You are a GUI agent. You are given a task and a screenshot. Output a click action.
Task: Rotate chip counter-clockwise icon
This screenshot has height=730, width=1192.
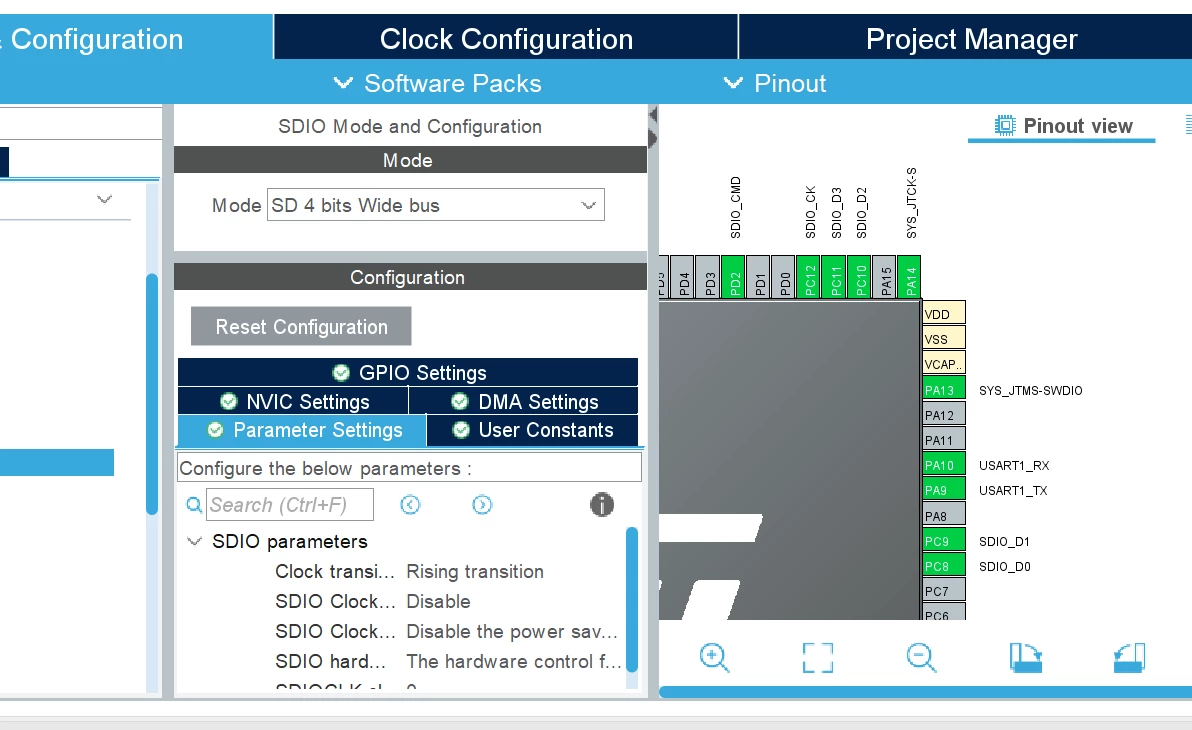[x=1129, y=658]
